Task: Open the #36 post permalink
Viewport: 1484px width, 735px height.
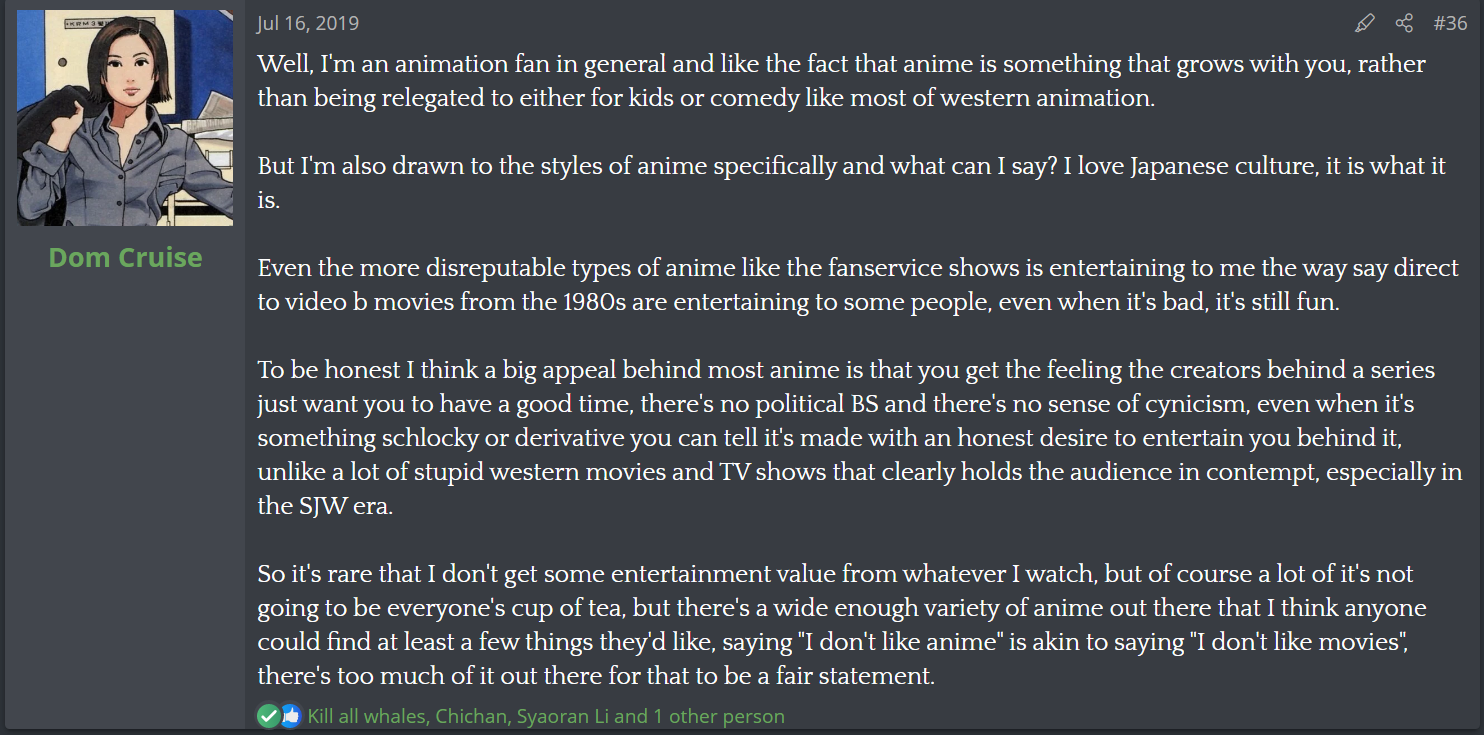Action: click(1450, 23)
